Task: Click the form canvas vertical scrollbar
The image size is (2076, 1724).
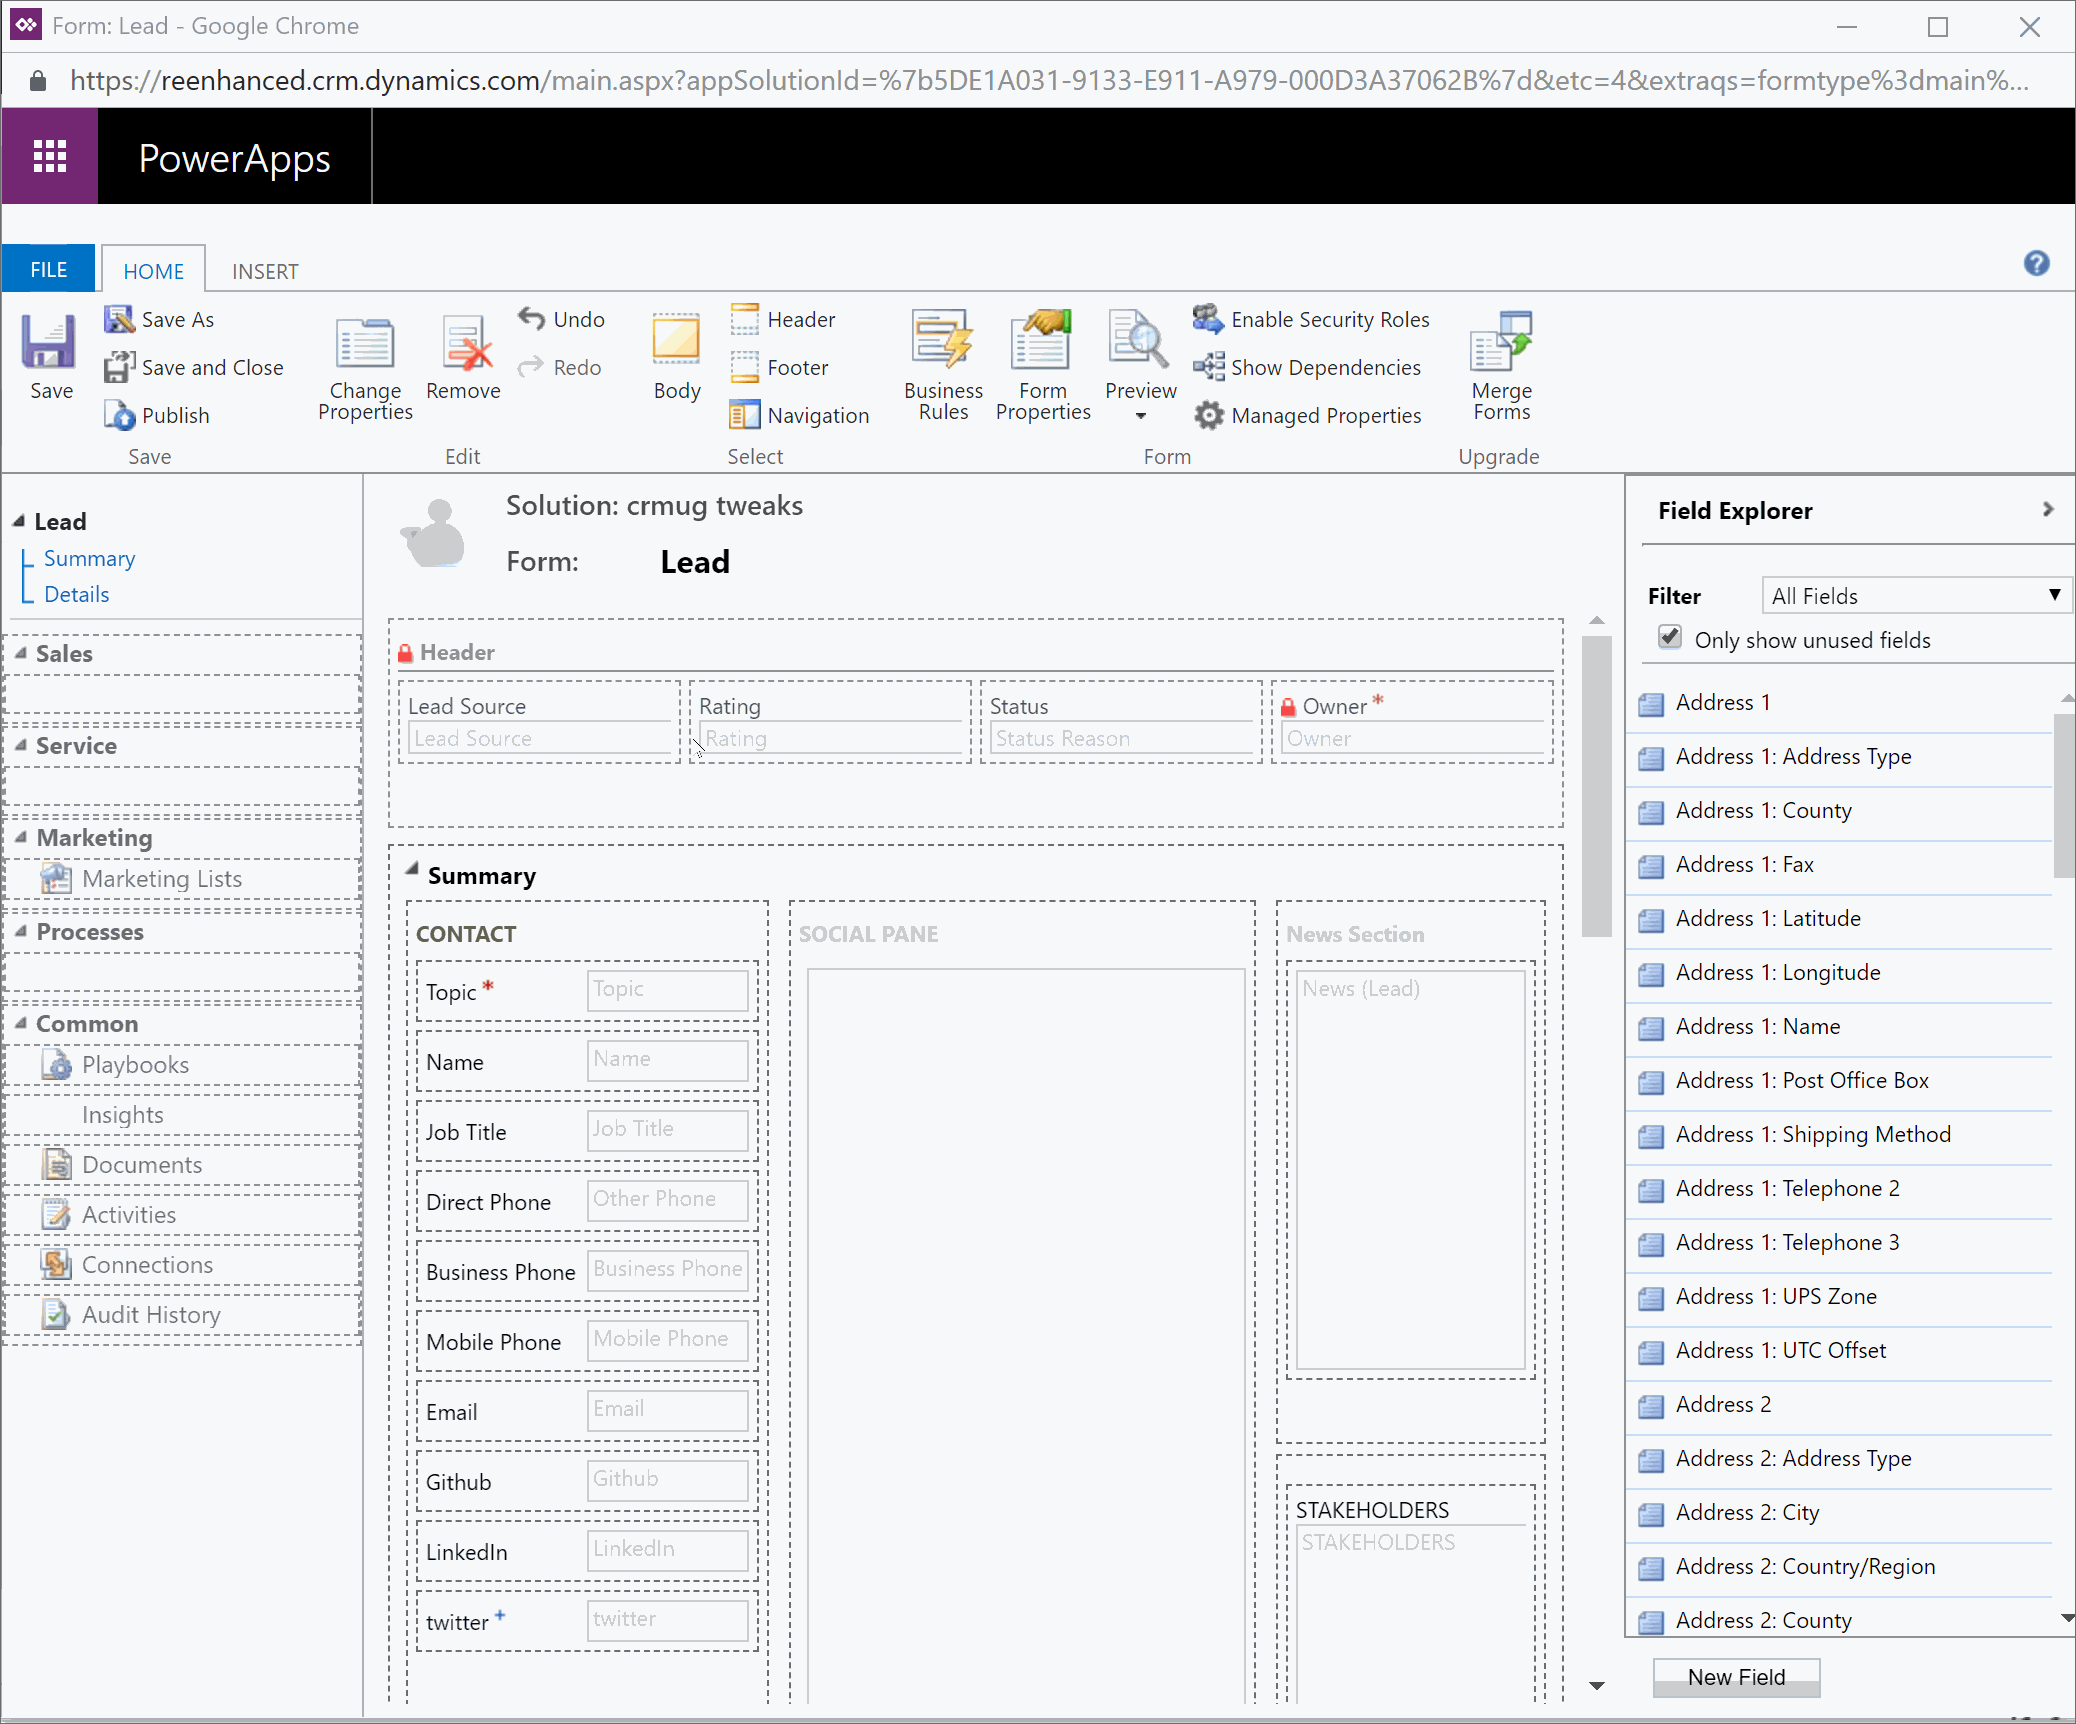Action: 1596,785
